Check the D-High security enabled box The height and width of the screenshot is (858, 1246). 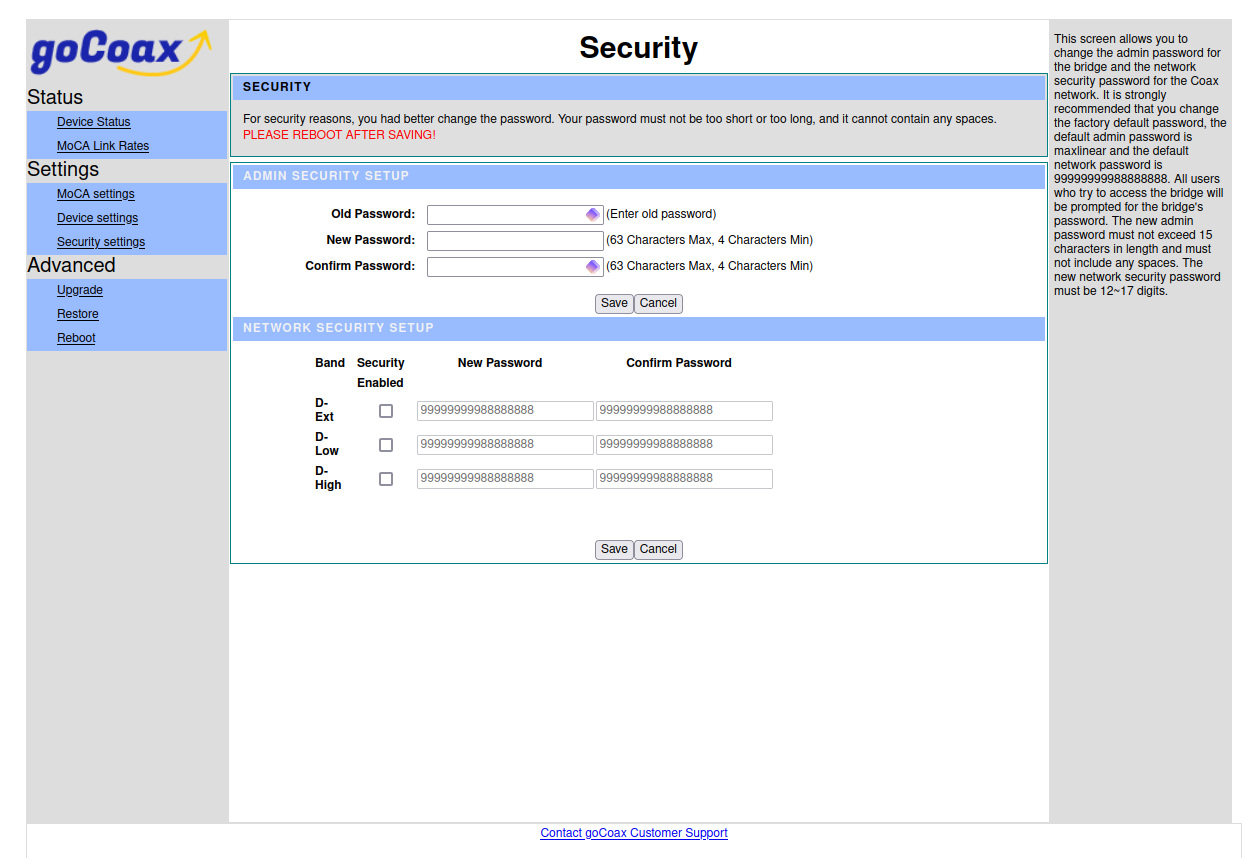point(386,479)
